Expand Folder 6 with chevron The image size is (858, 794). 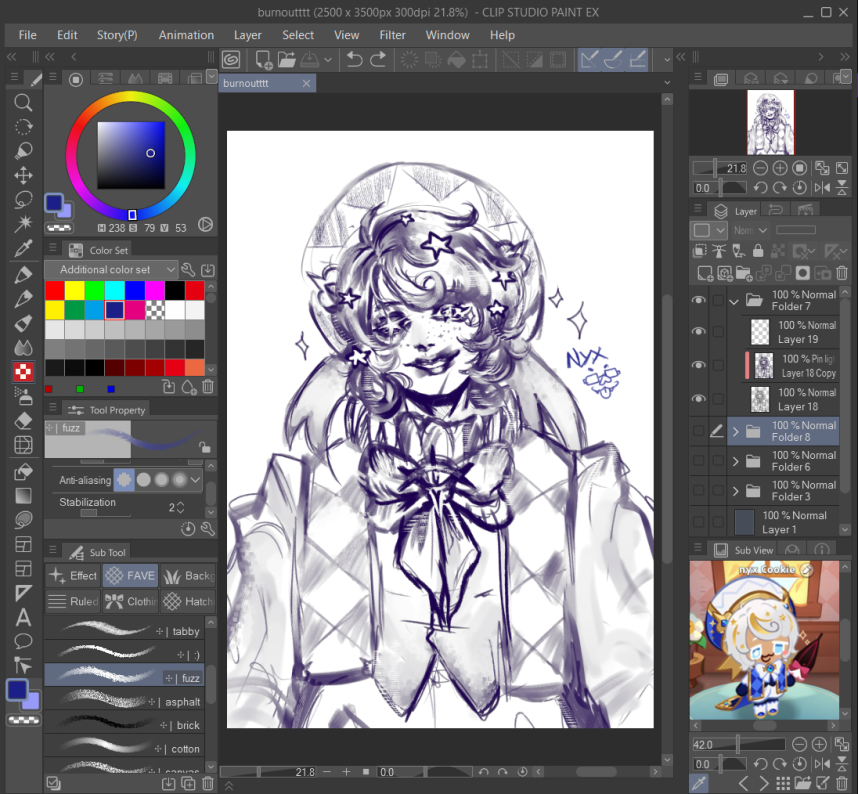point(735,461)
